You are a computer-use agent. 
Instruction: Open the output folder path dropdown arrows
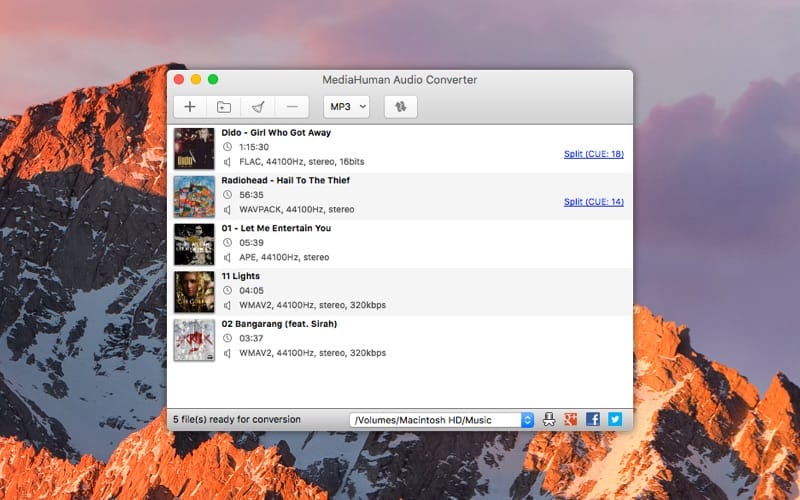pos(528,420)
